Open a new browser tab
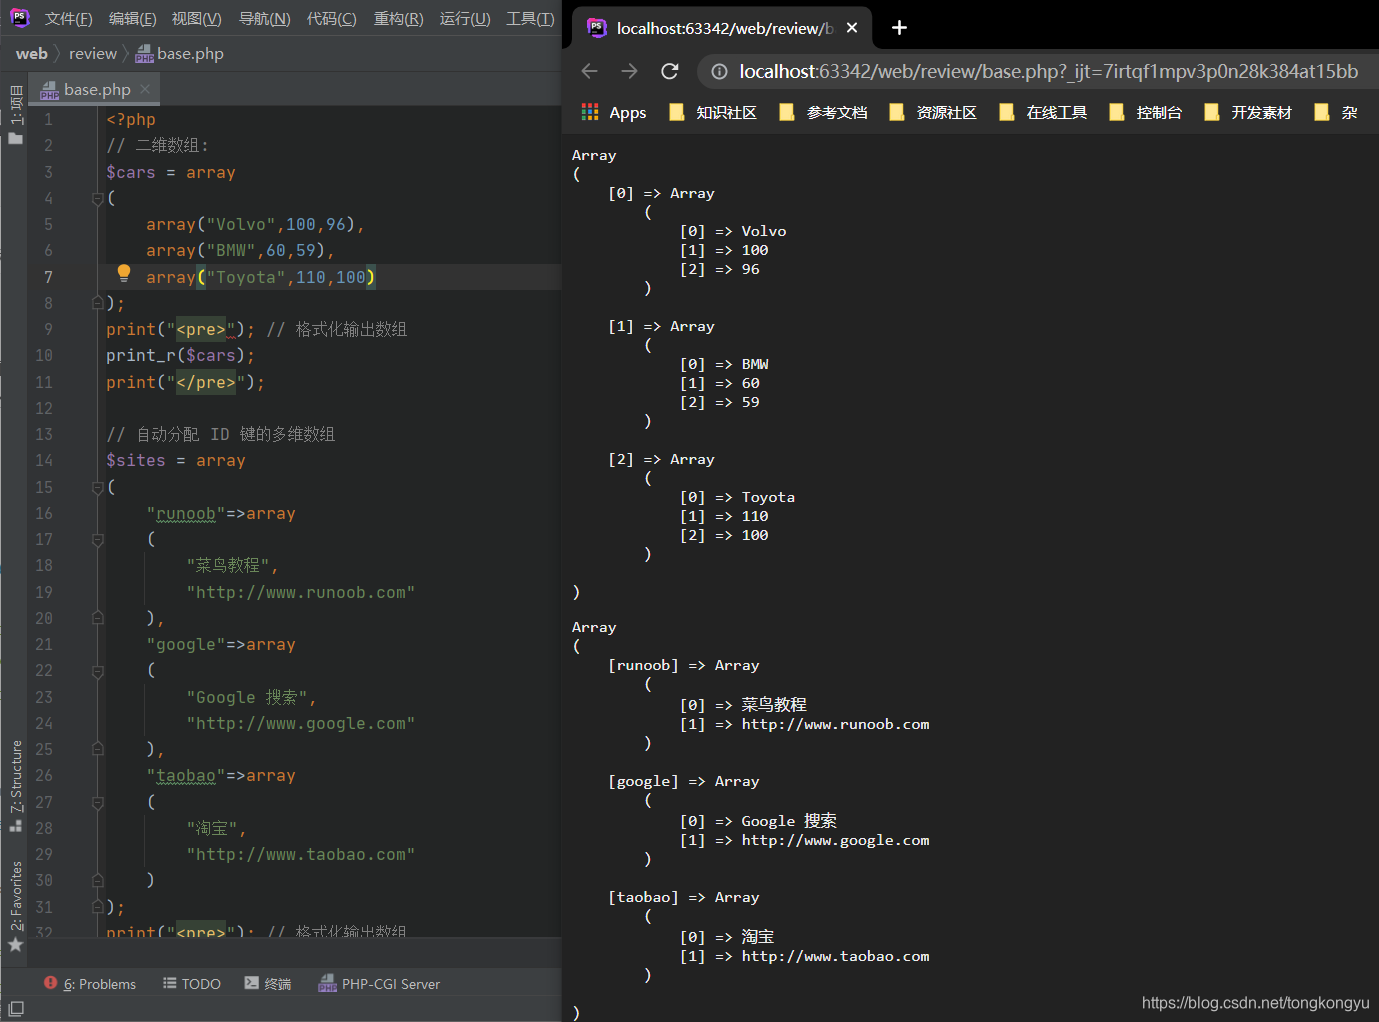The image size is (1379, 1022). (899, 28)
